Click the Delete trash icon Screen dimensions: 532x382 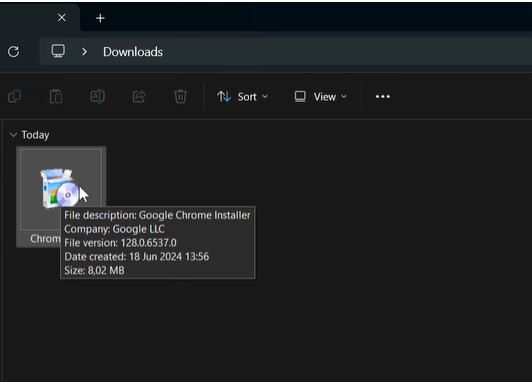(x=180, y=97)
